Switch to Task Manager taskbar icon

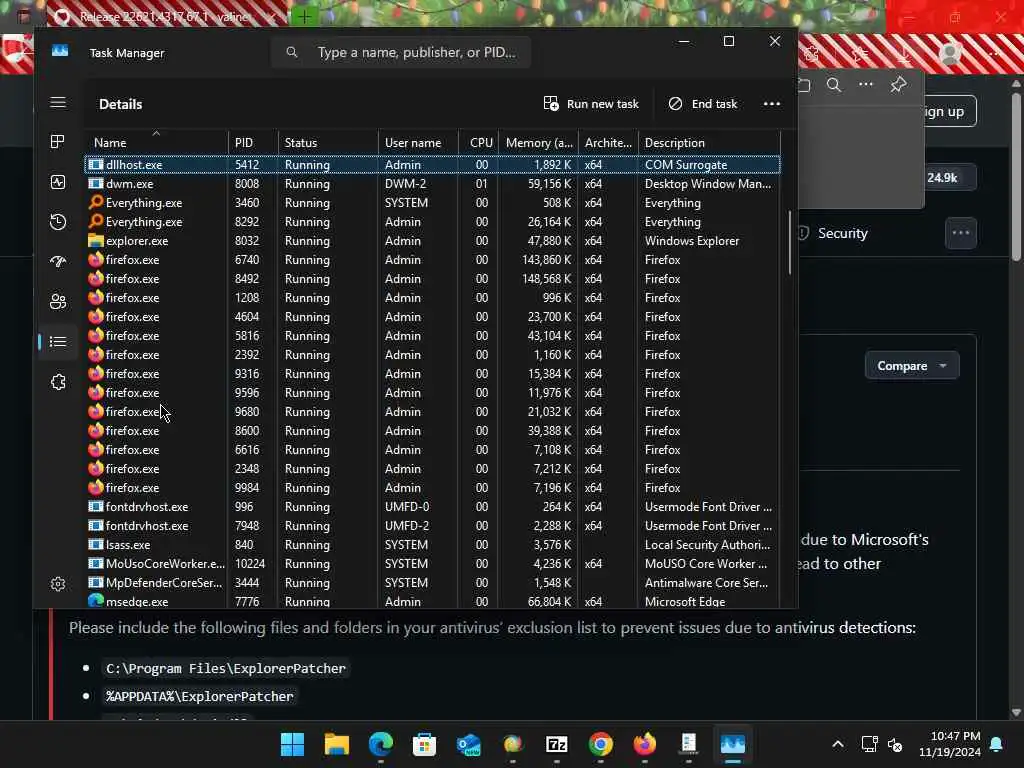tap(733, 744)
